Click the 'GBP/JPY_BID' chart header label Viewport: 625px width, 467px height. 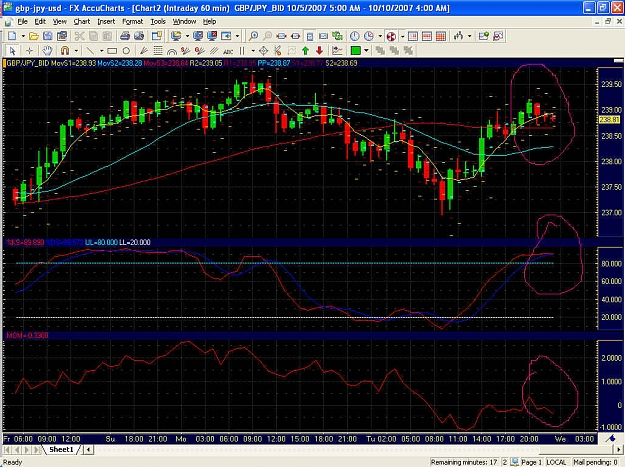28,63
